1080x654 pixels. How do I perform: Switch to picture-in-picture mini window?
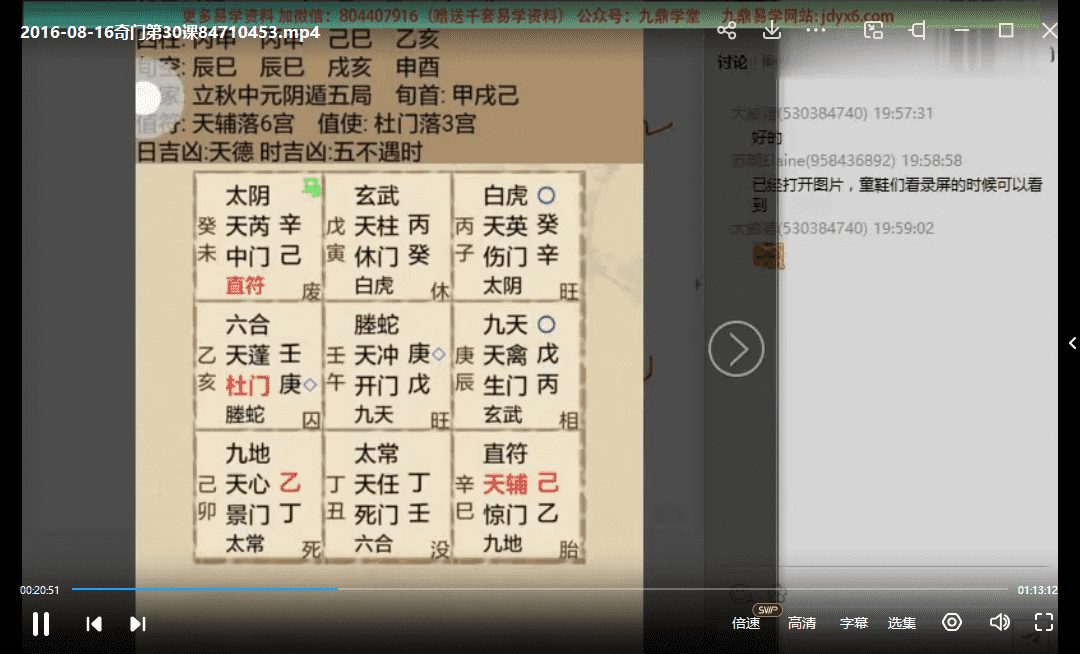[x=873, y=30]
